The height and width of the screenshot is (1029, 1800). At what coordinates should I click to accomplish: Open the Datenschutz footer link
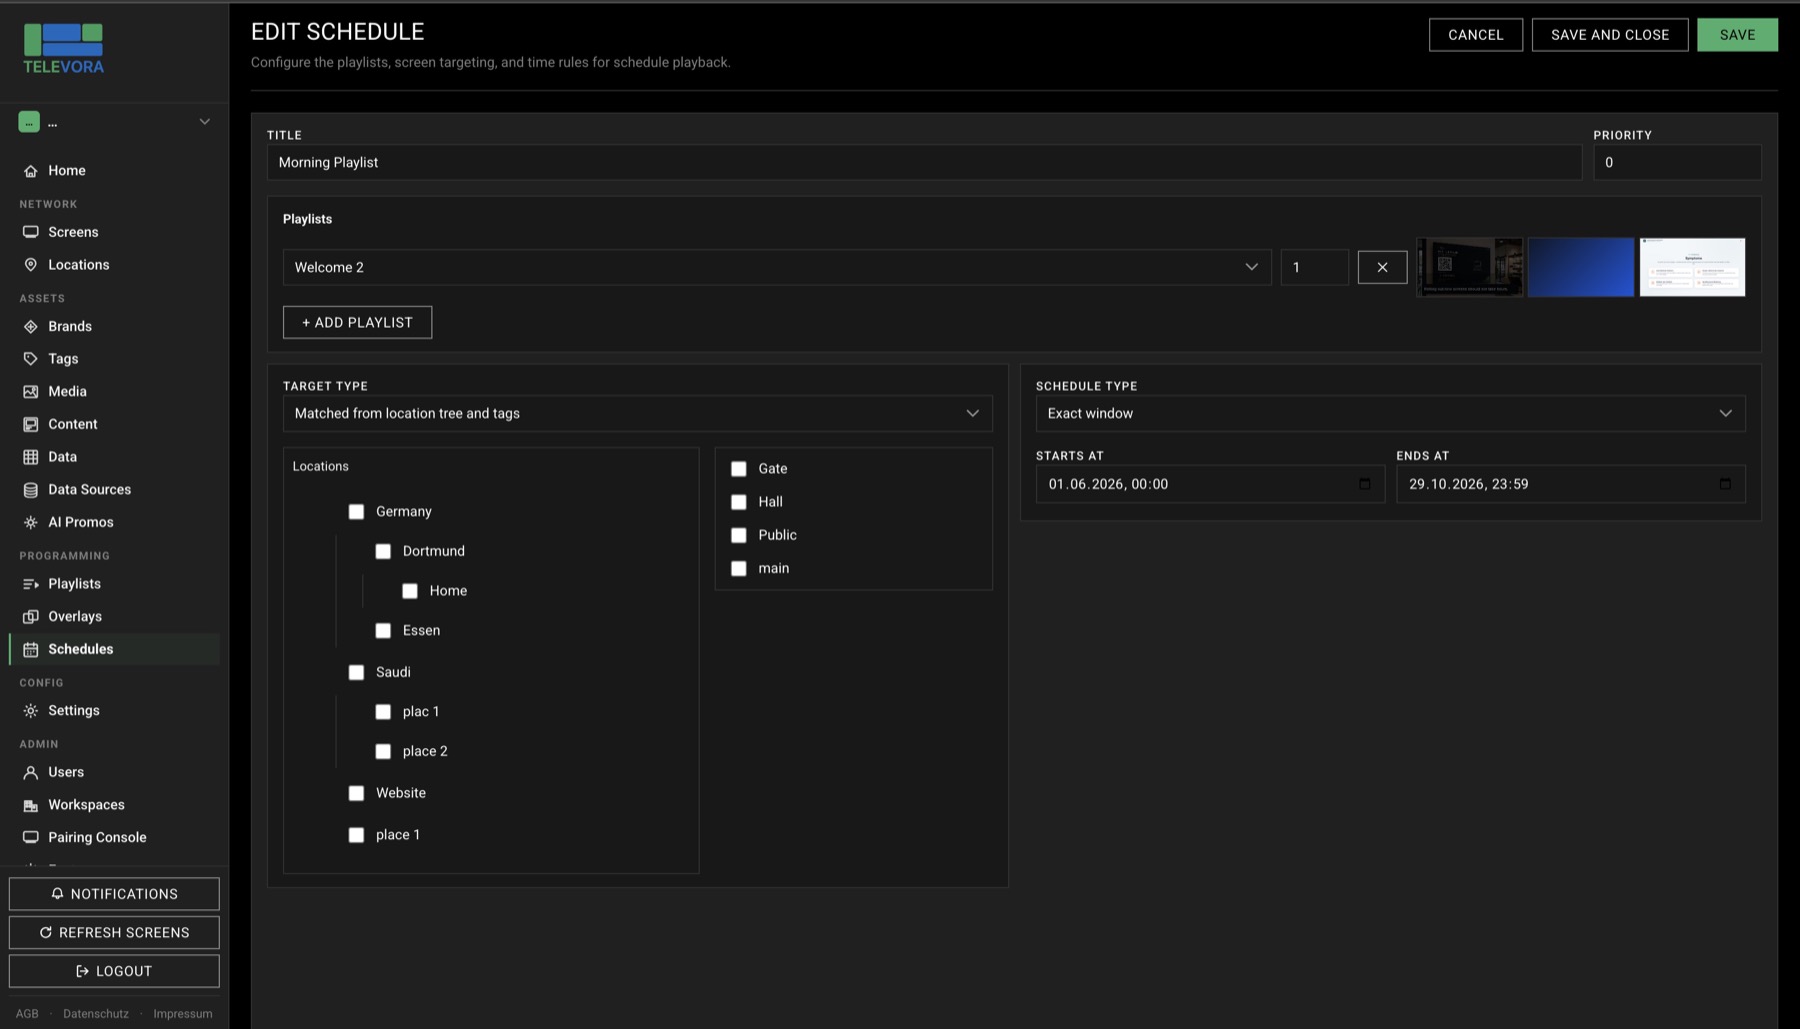pos(96,1014)
